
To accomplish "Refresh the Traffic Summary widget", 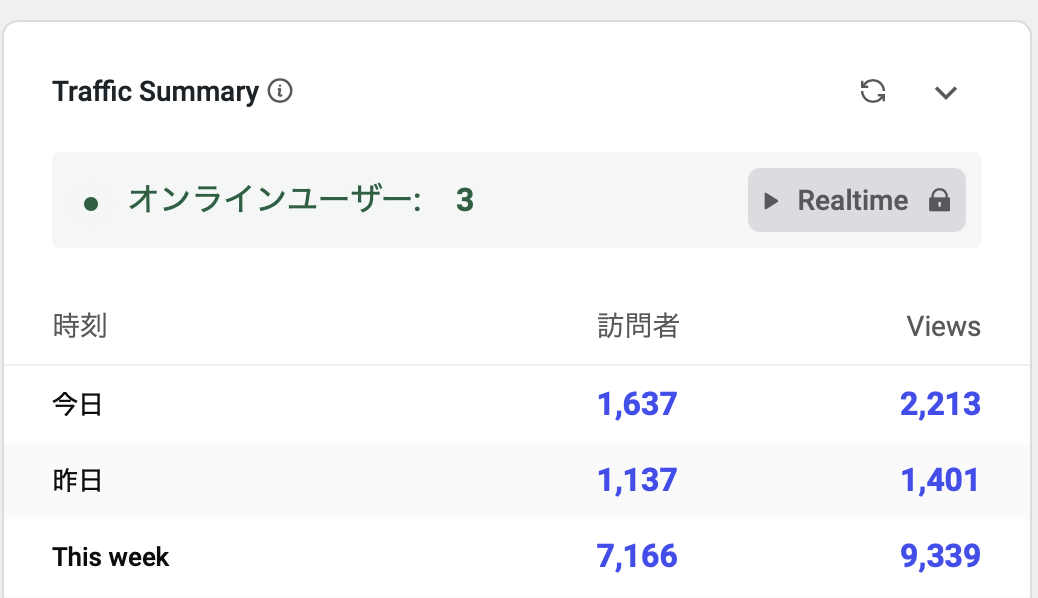I will [x=873, y=92].
